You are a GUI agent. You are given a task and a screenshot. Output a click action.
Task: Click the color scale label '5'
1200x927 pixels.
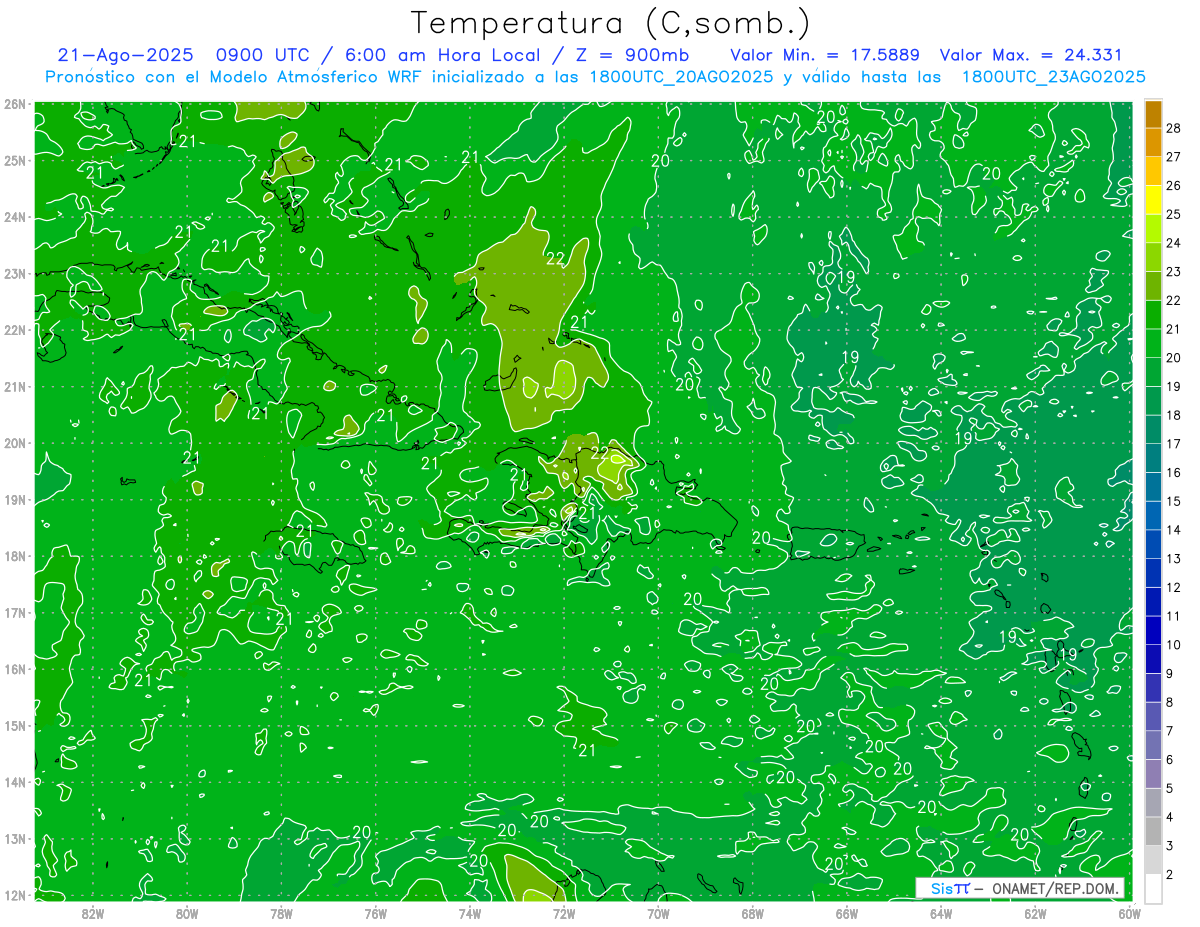click(1170, 788)
